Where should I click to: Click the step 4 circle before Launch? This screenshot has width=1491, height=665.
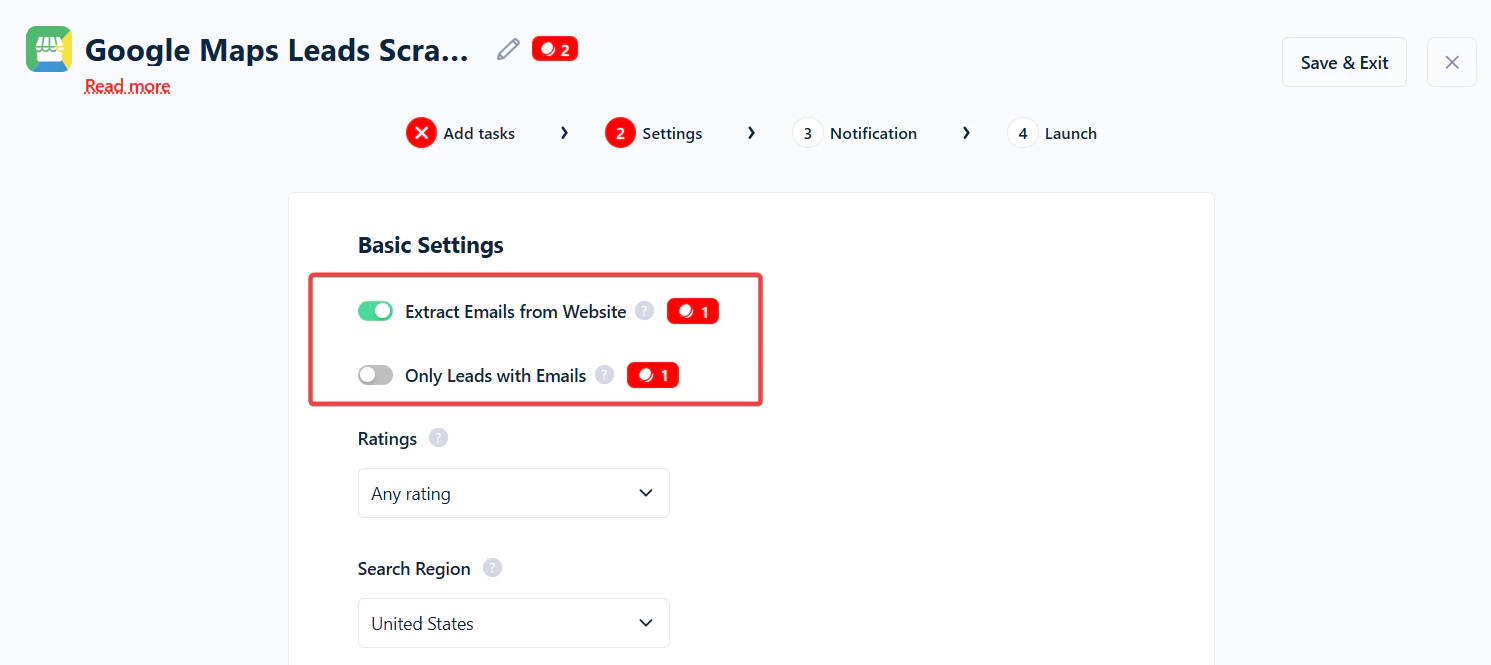tap(1023, 133)
